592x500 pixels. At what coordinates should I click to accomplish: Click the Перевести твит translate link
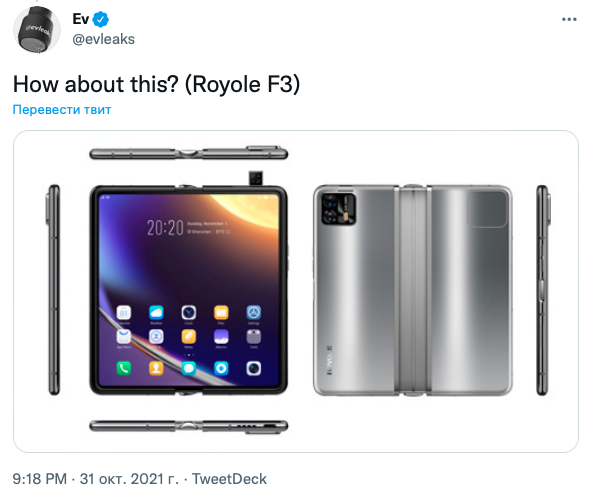coord(62,110)
